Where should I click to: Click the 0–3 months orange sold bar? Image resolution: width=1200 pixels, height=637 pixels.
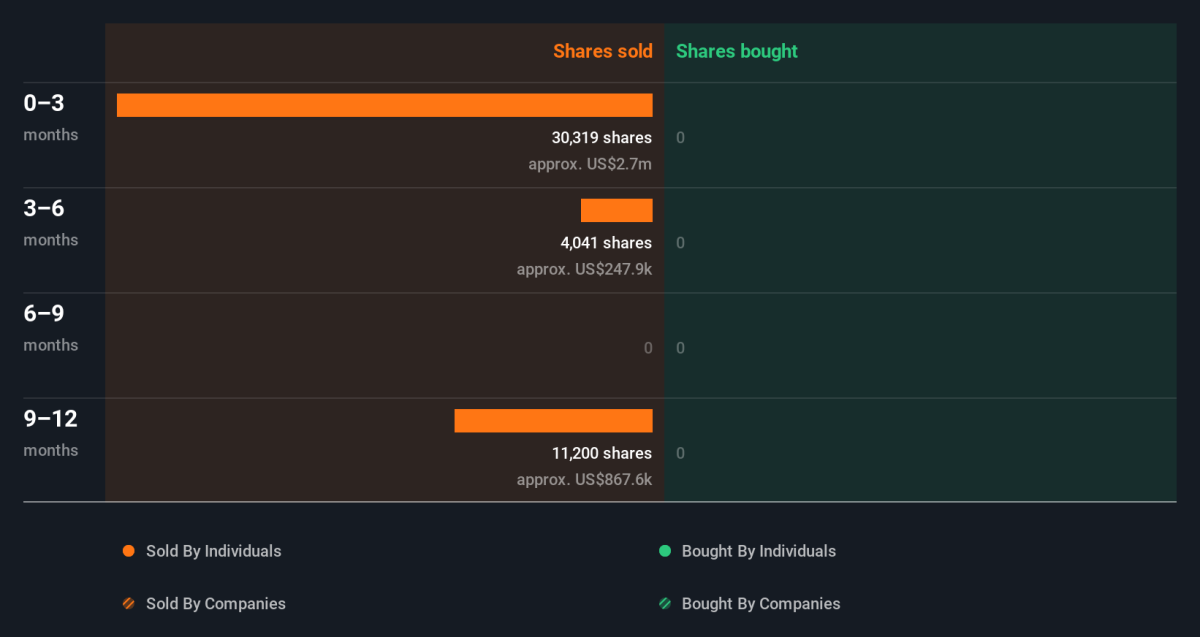(x=384, y=105)
